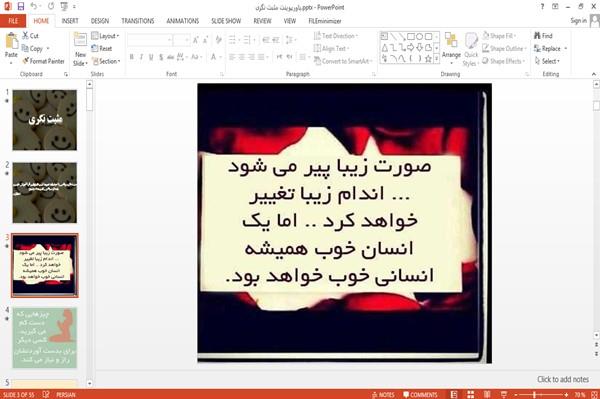Viewport: 600px width, 399px height.
Task: Collapse the ribbon with the caret
Action: 593,74
